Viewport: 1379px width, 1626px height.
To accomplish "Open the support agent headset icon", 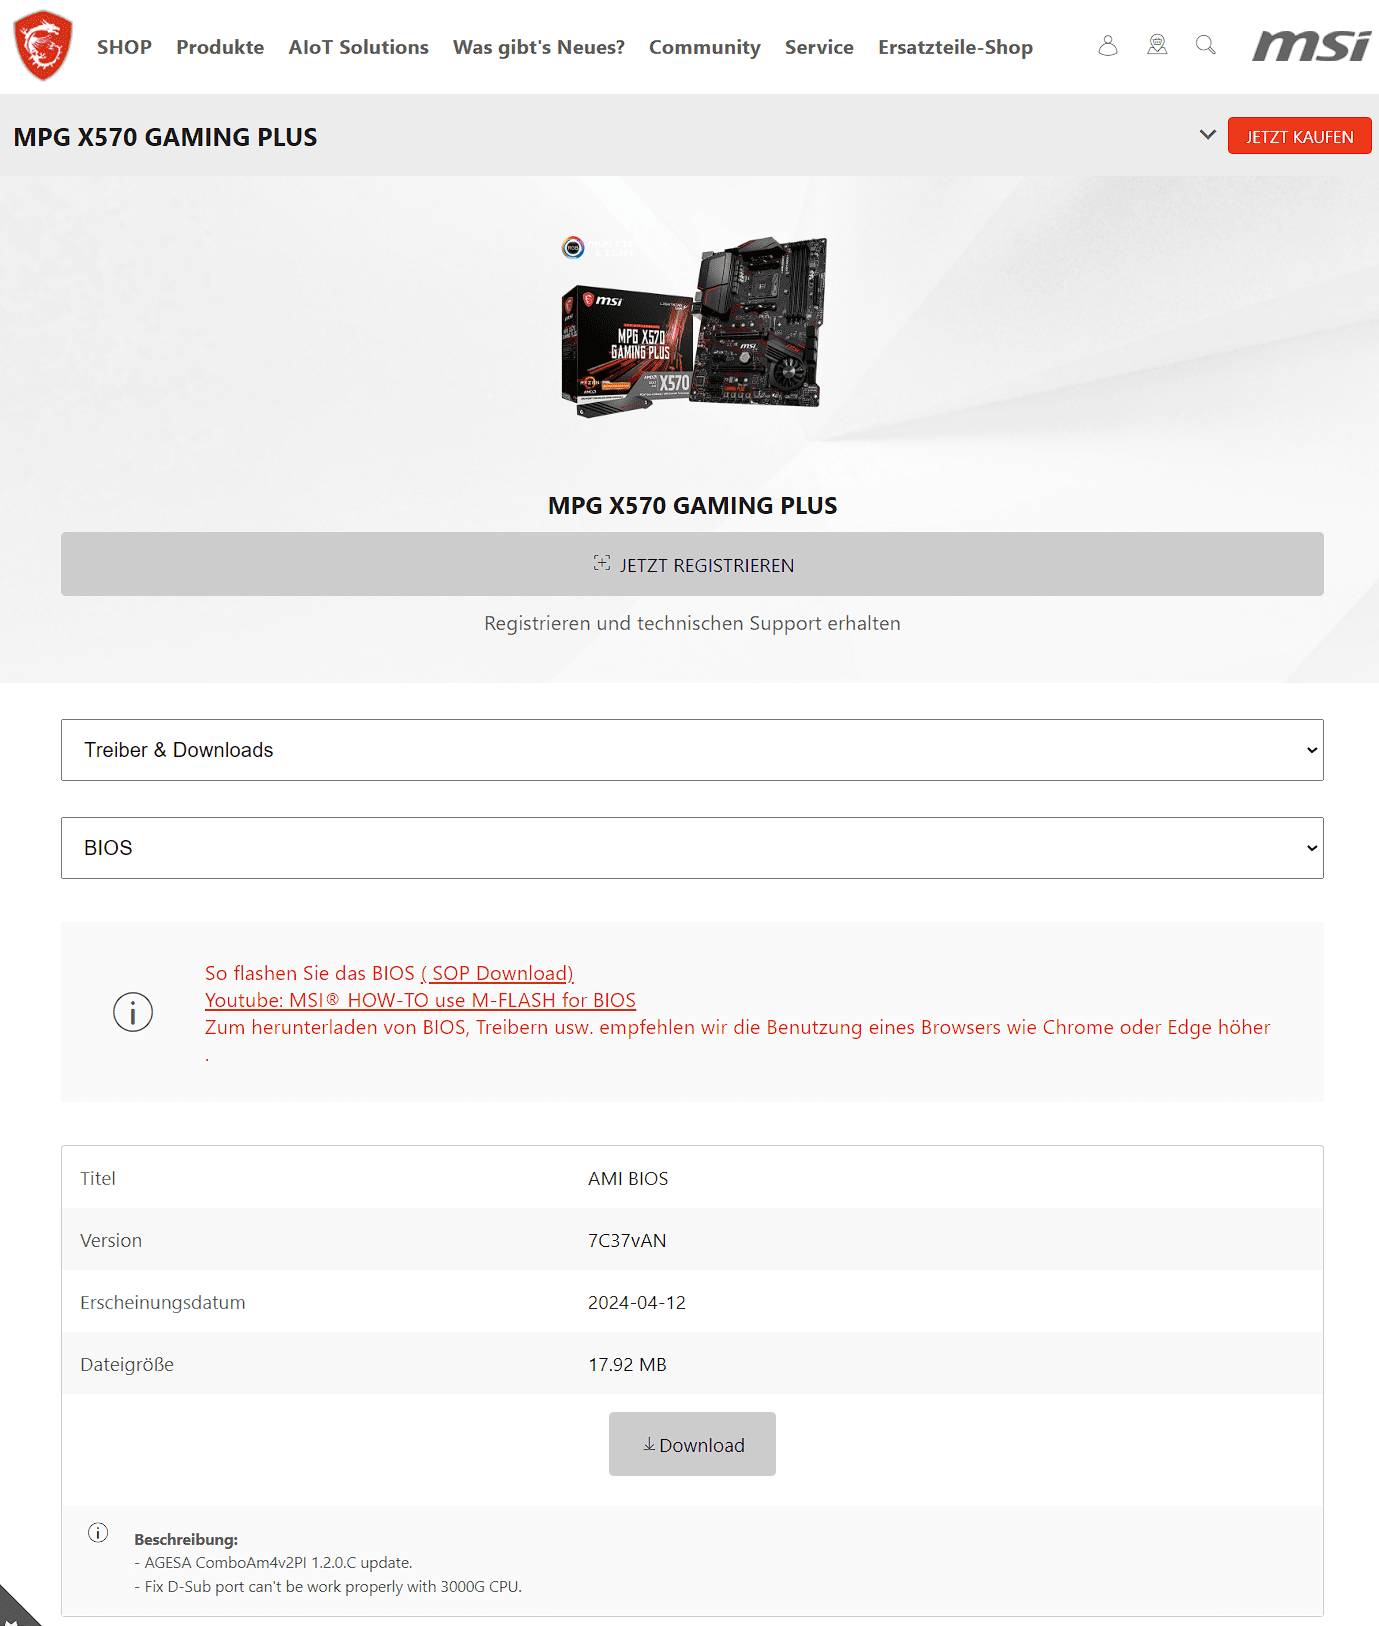I will tap(1157, 46).
